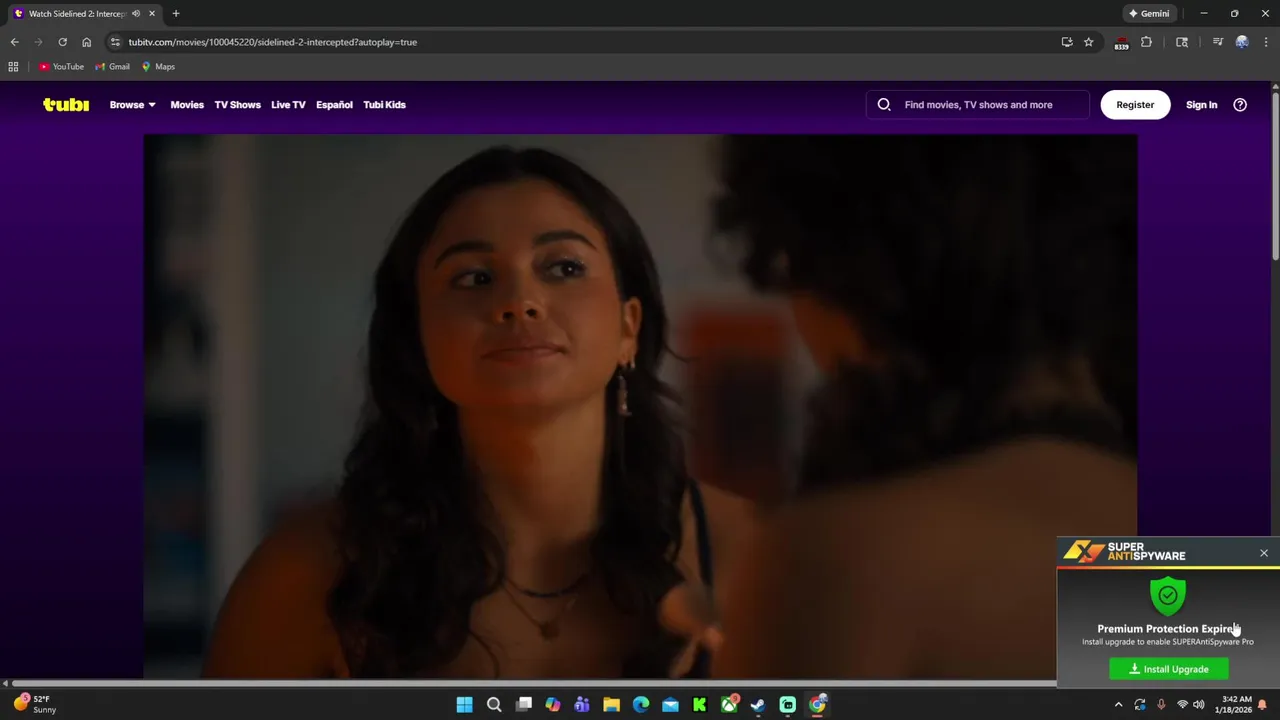The width and height of the screenshot is (1280, 720).
Task: View site information icon in address bar
Action: pyautogui.click(x=115, y=42)
